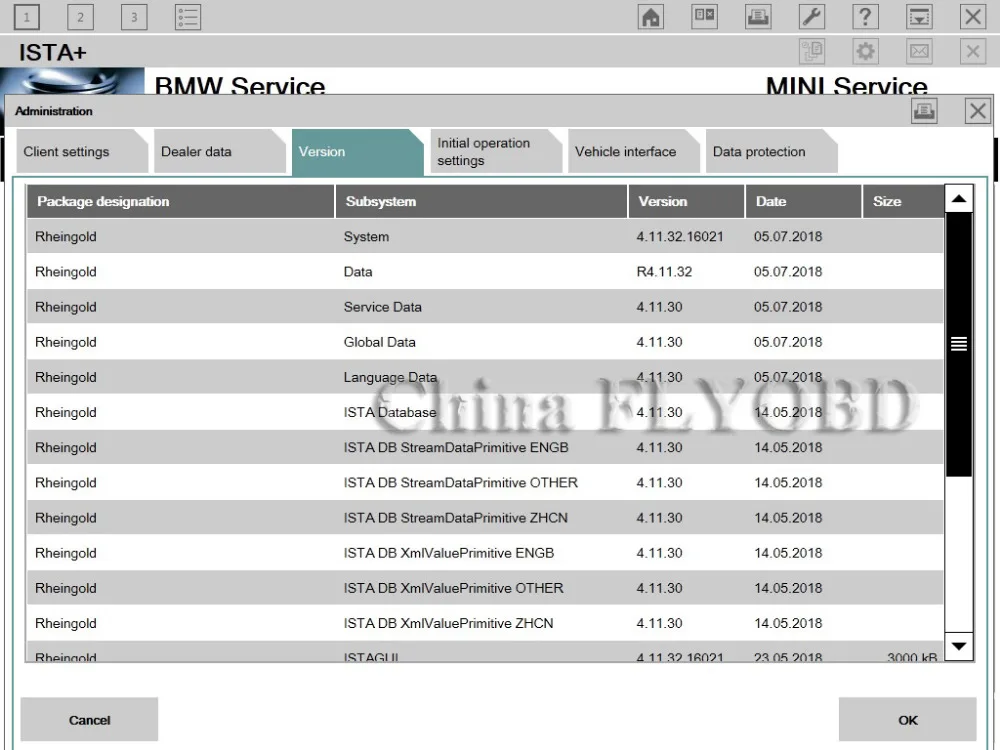Confirm with the OK button
1000x750 pixels.
[908, 720]
